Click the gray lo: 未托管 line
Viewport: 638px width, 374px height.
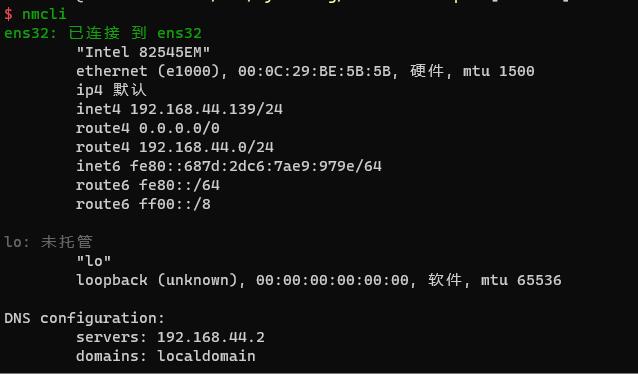click(48, 242)
